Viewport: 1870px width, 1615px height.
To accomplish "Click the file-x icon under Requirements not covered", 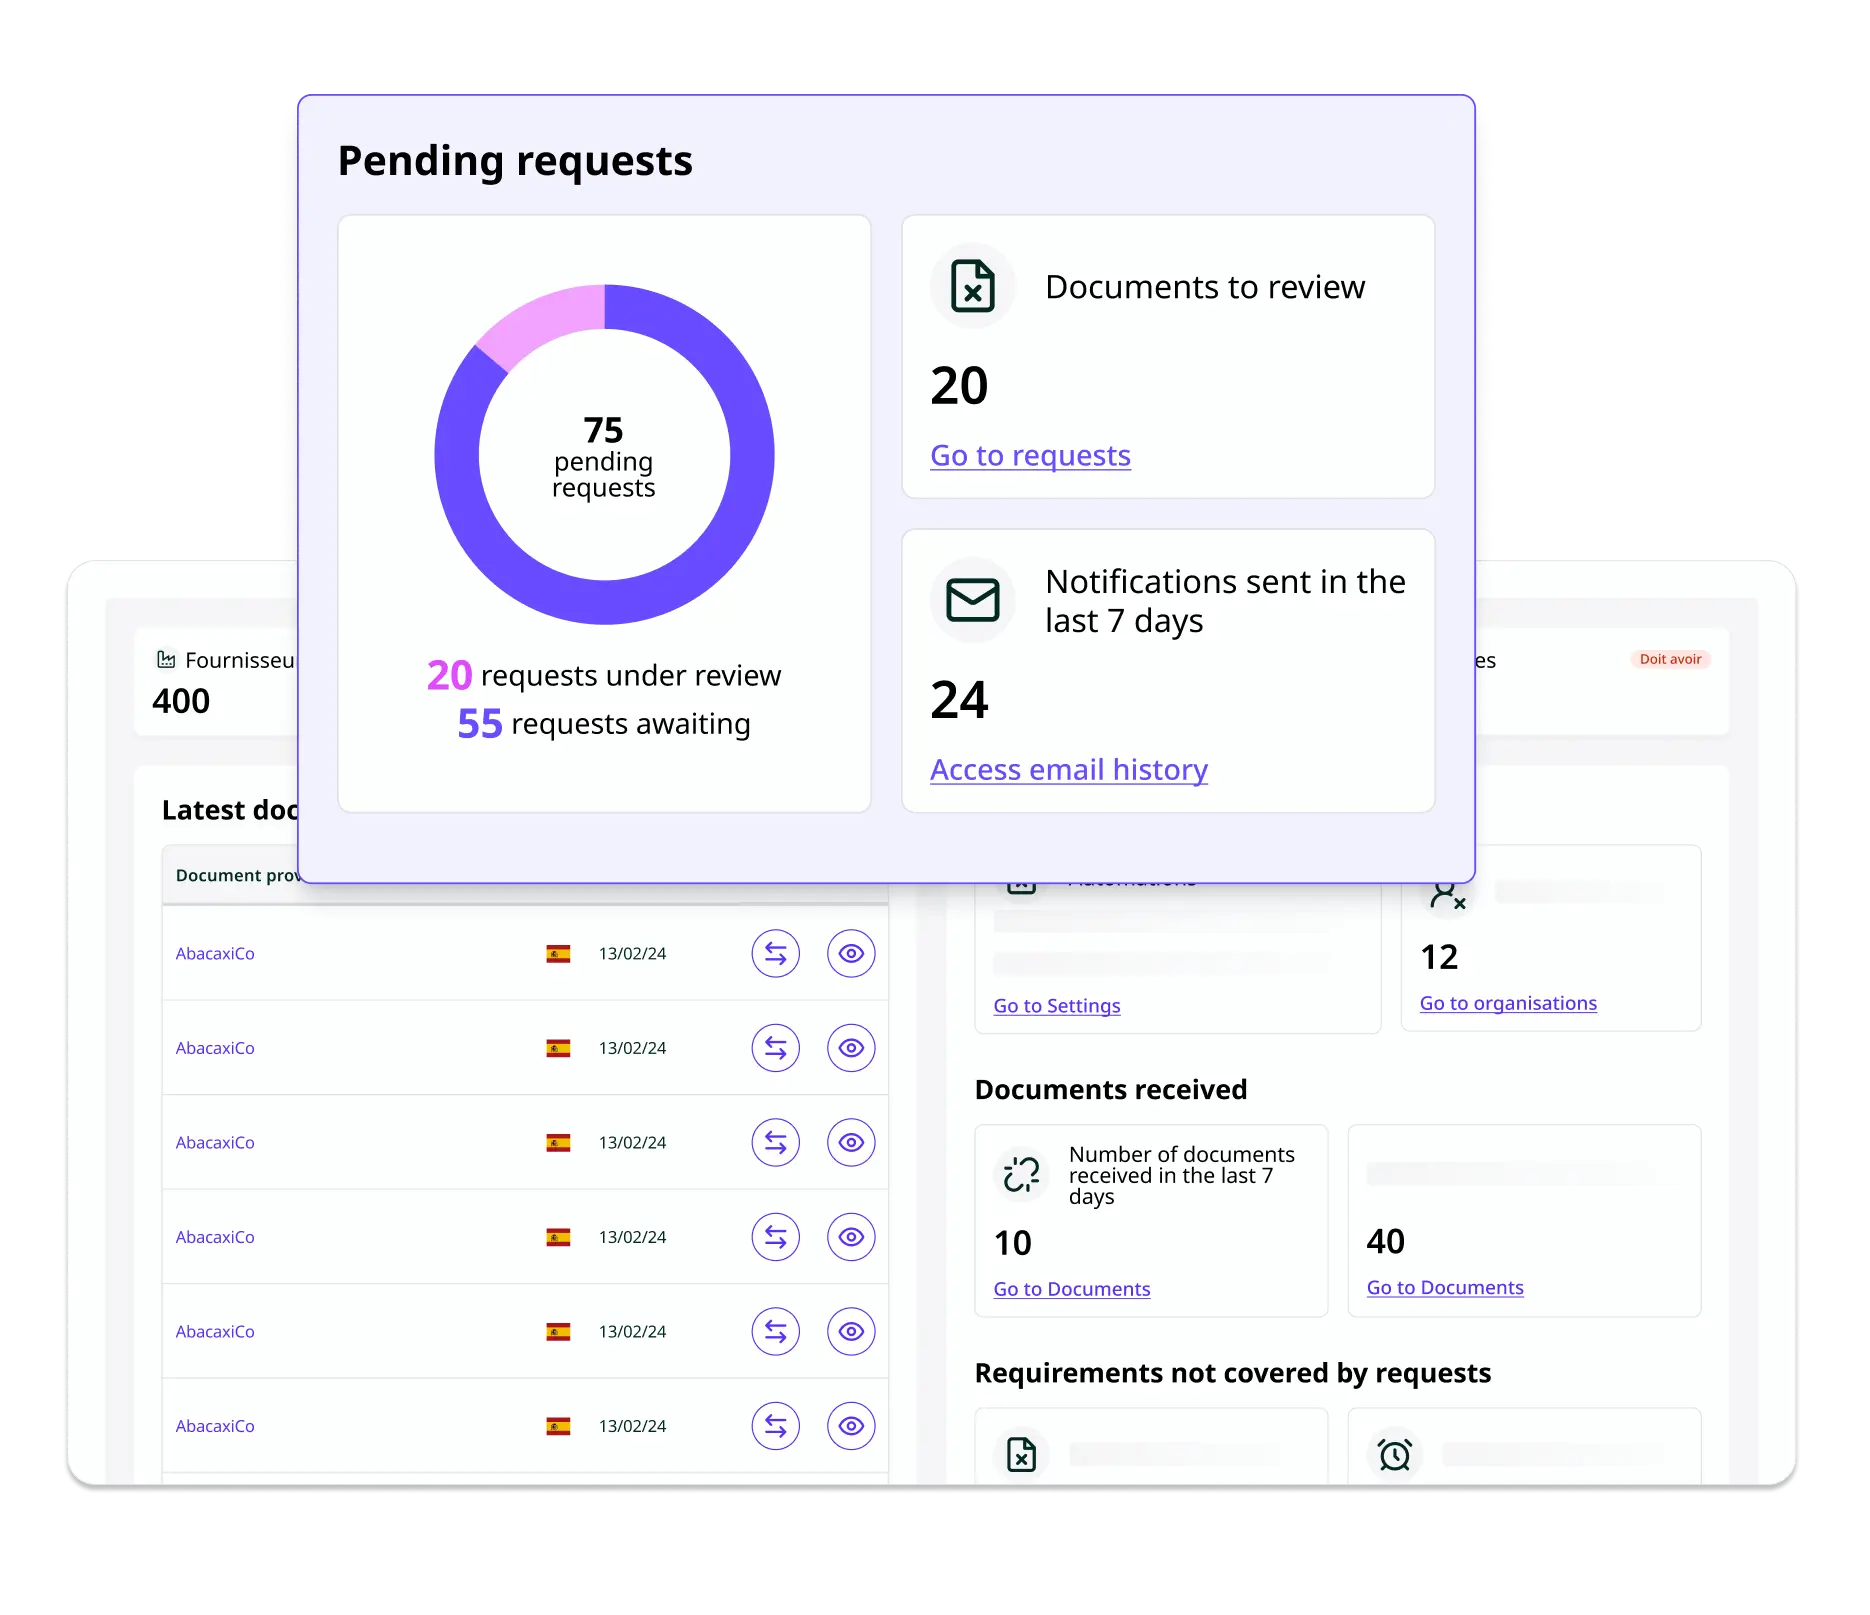I will pyautogui.click(x=1021, y=1454).
